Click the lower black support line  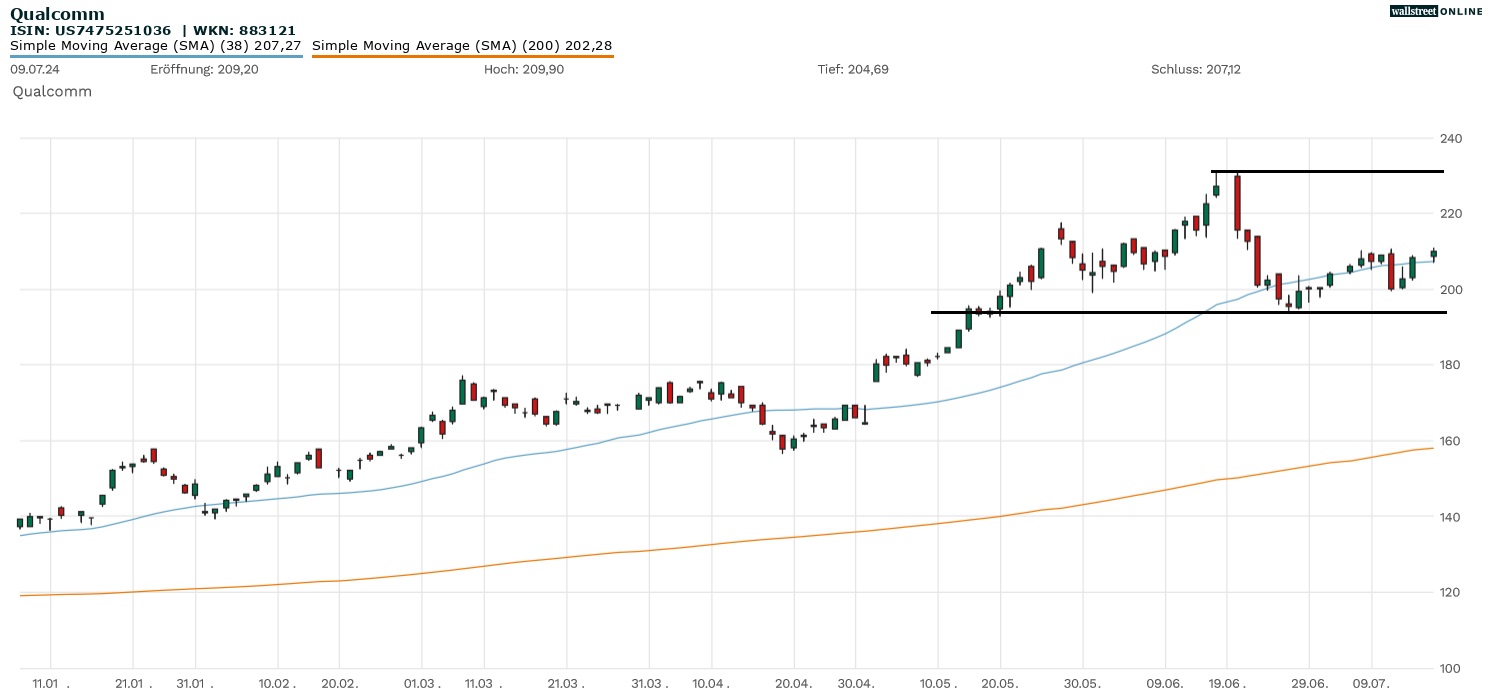[x=1100, y=312]
